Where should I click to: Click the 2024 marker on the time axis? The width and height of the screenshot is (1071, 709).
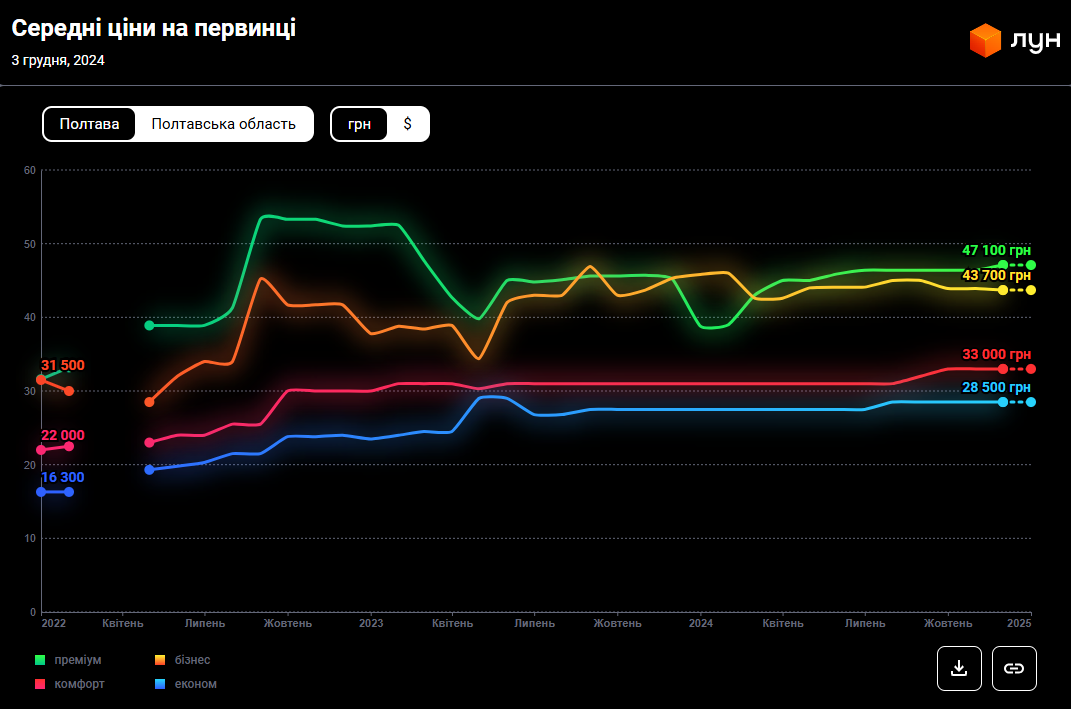pyautogui.click(x=700, y=623)
